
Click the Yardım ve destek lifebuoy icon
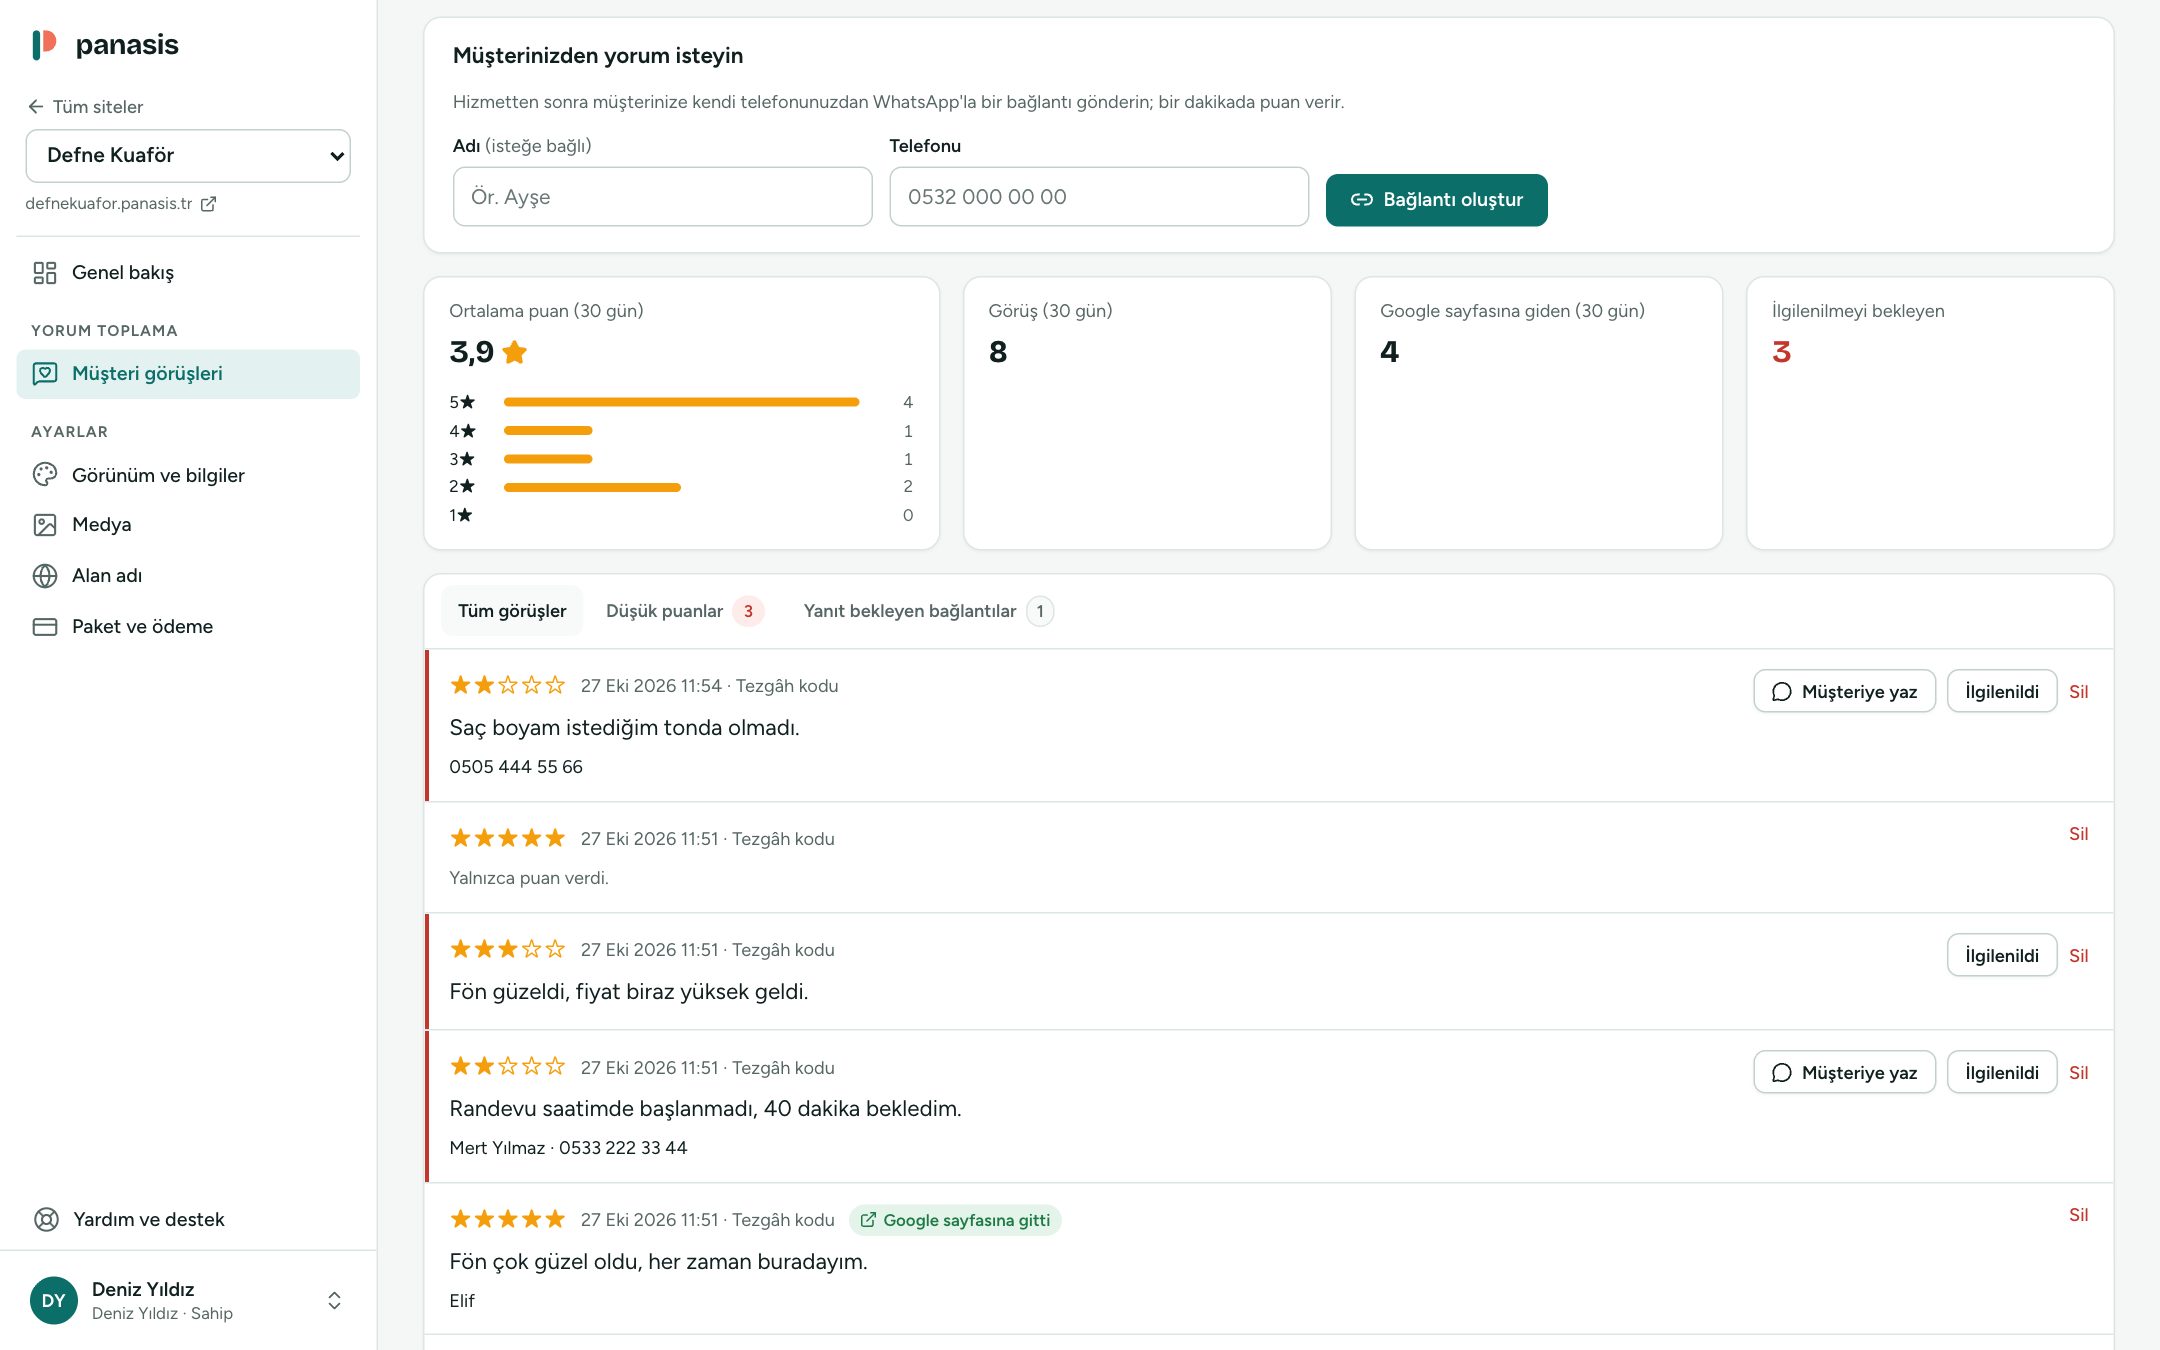coord(46,1219)
